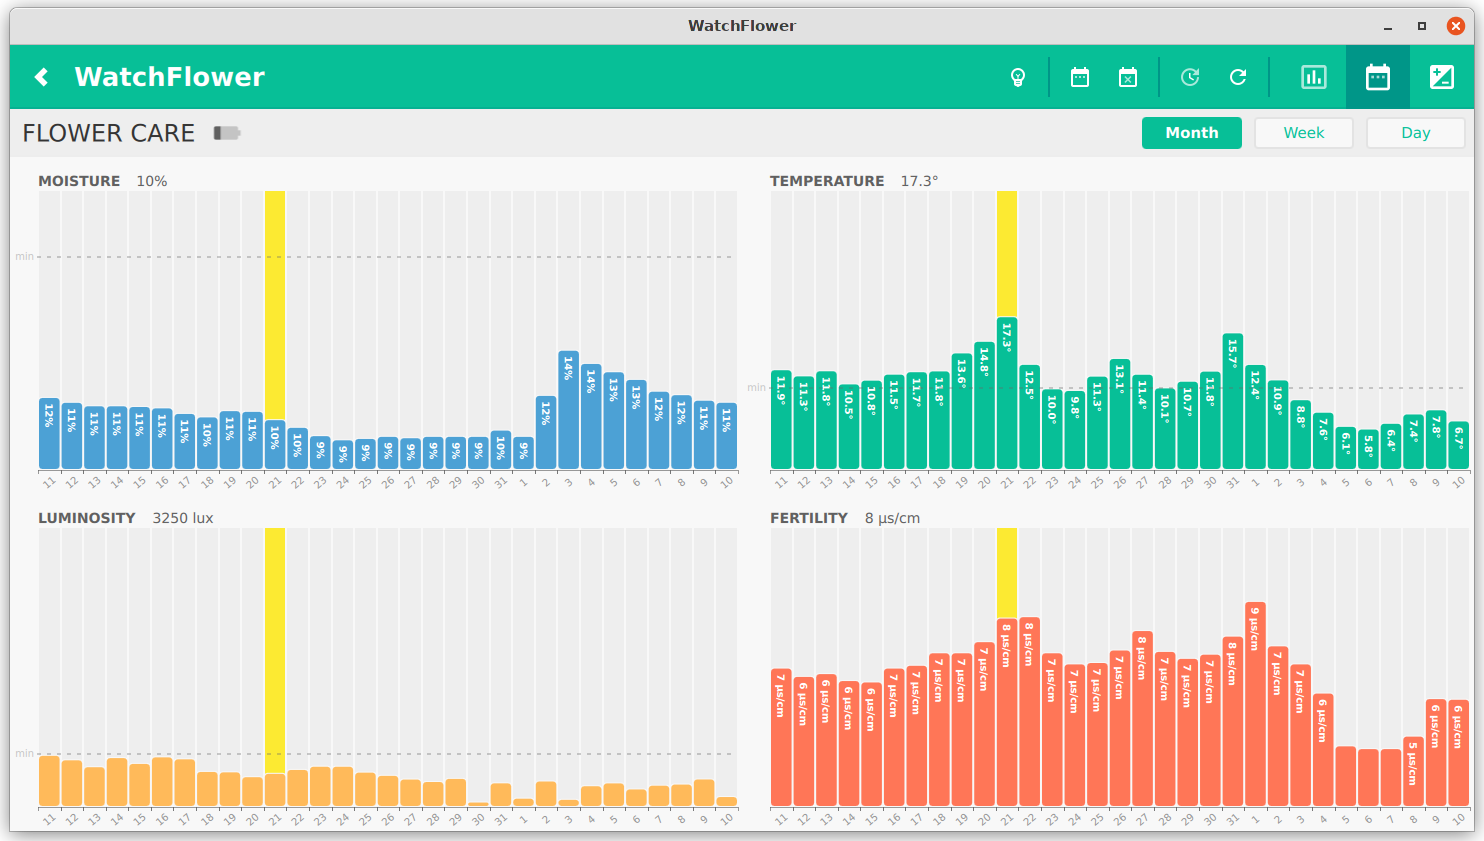Click the 8 µs/cm value beside FERTILITY
1484x841 pixels.
892,518
